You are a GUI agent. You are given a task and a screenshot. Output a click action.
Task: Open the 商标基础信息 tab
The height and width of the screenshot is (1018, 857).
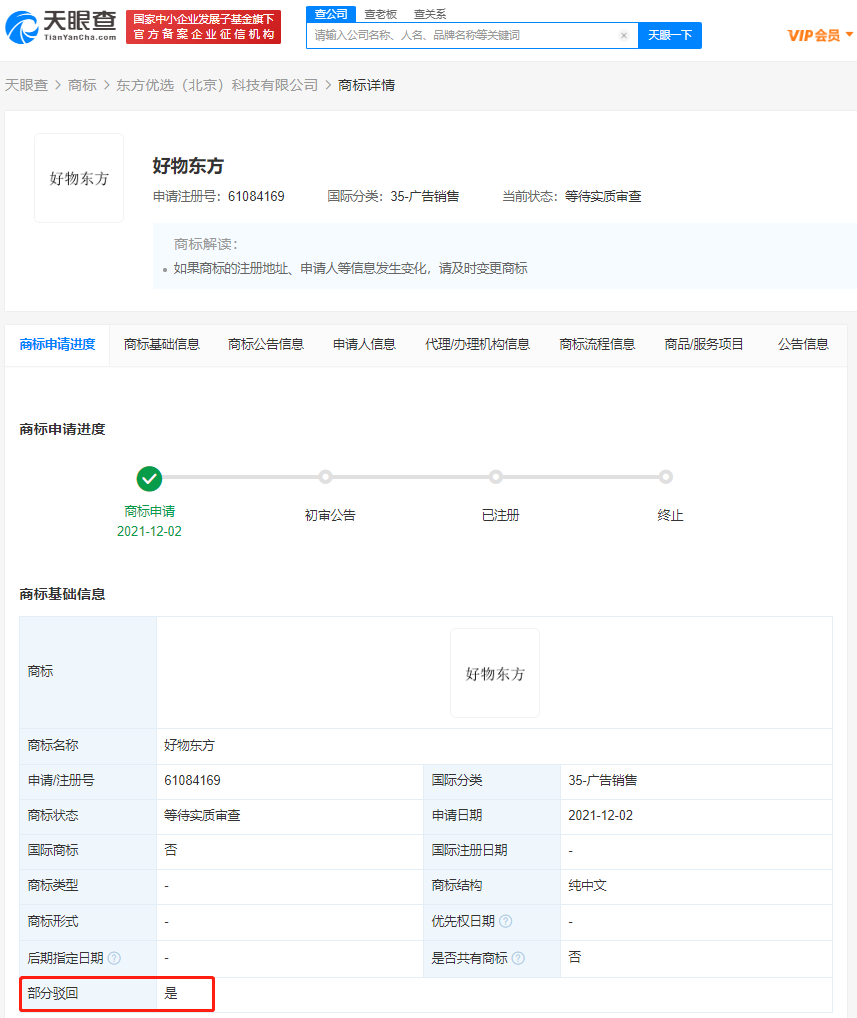162,344
